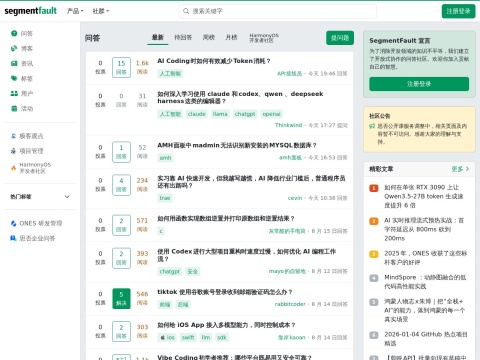This screenshot has height=360, width=480.
Task: Click the 项目管理 sidebar icon
Action: click(13, 151)
